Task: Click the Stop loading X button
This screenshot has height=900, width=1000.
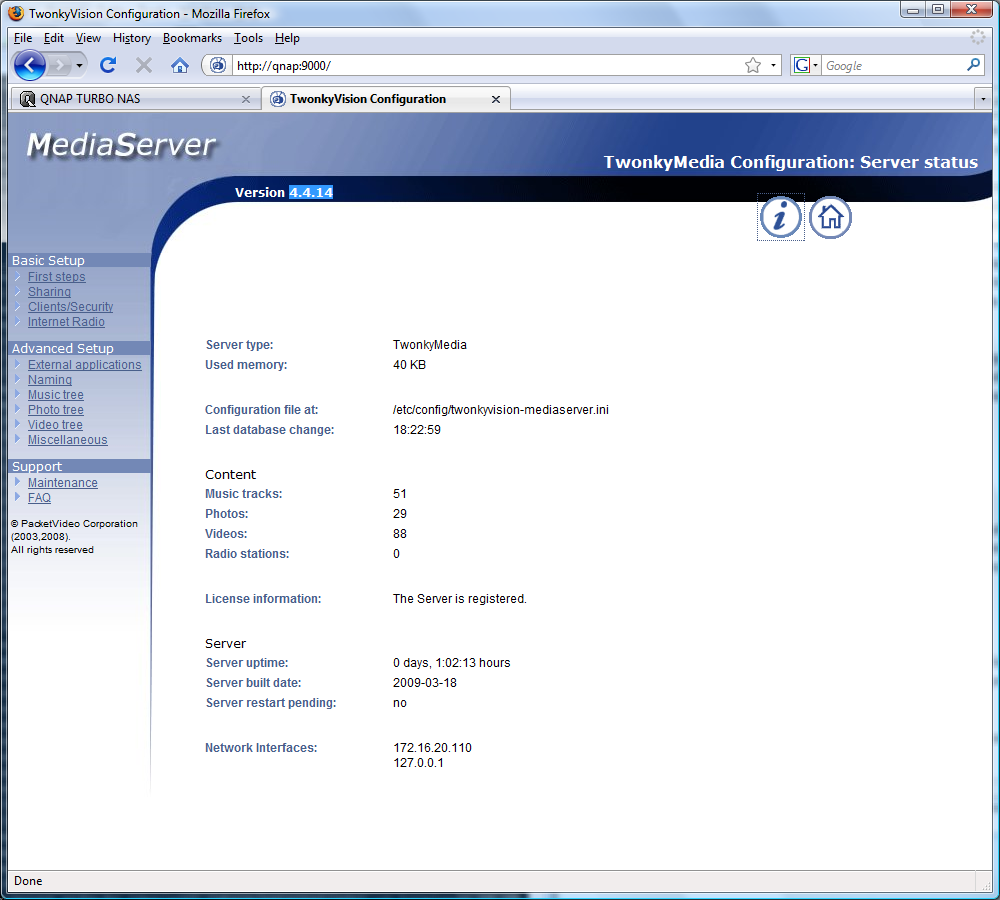Action: 144,65
